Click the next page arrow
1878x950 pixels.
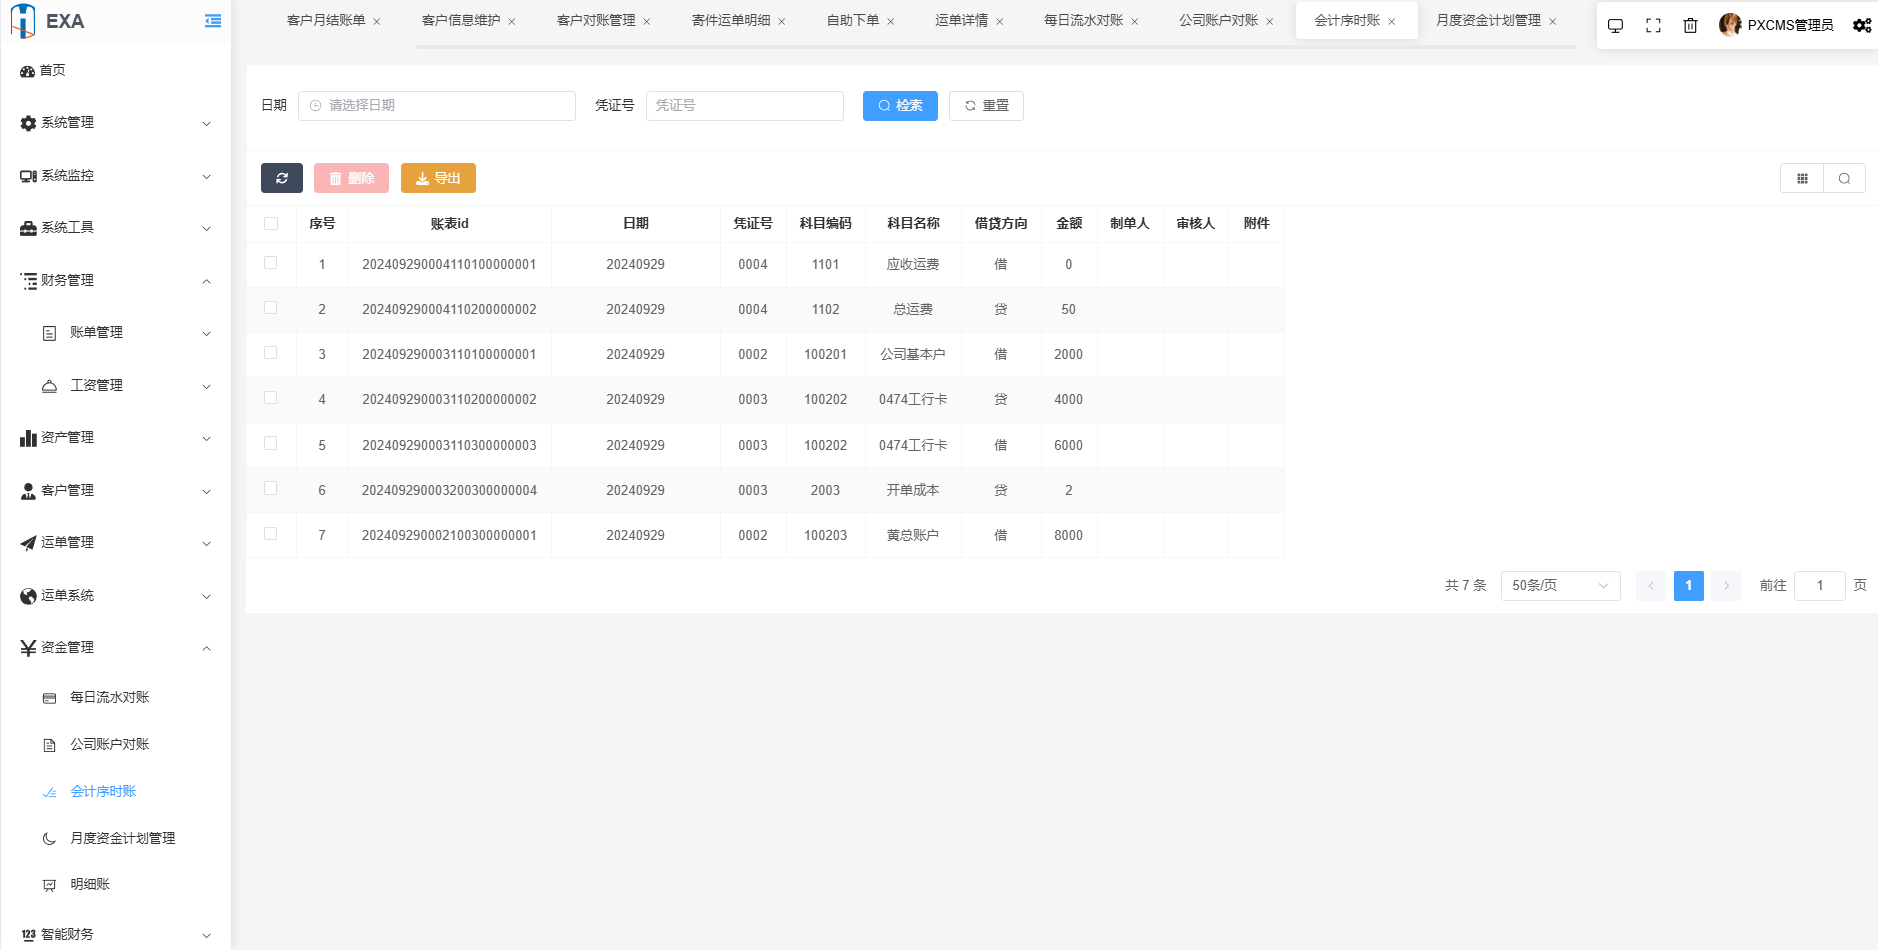click(x=1726, y=586)
